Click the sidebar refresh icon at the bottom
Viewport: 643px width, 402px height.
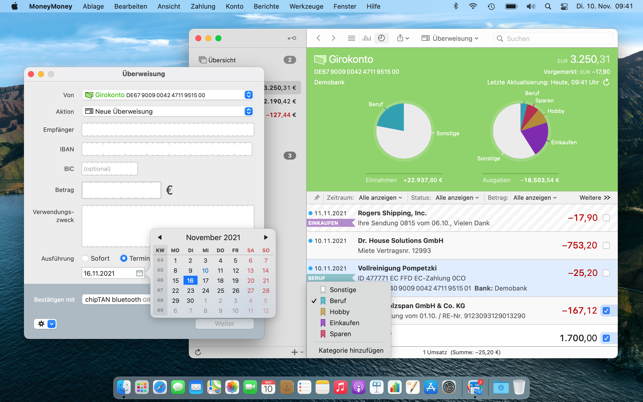tap(198, 352)
